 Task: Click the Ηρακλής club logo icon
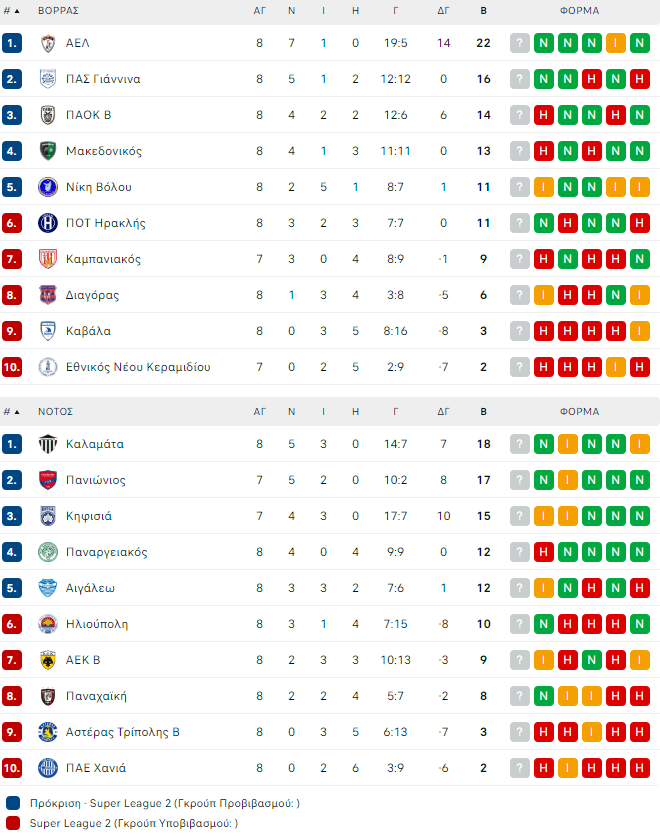tap(47, 223)
